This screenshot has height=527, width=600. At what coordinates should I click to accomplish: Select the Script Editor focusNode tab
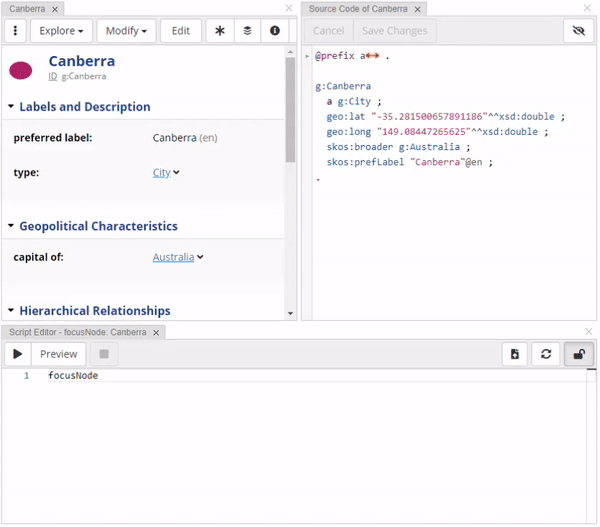tap(78, 332)
